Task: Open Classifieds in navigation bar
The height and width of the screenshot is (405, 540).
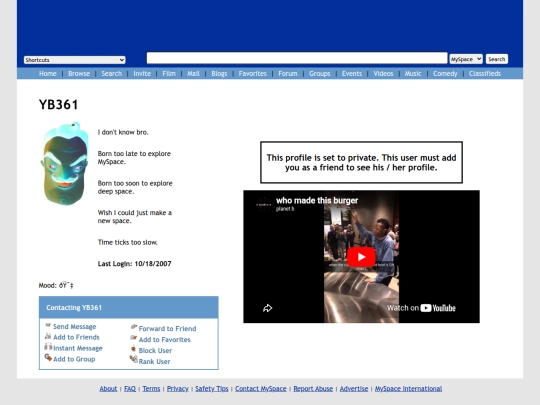Action: point(485,74)
